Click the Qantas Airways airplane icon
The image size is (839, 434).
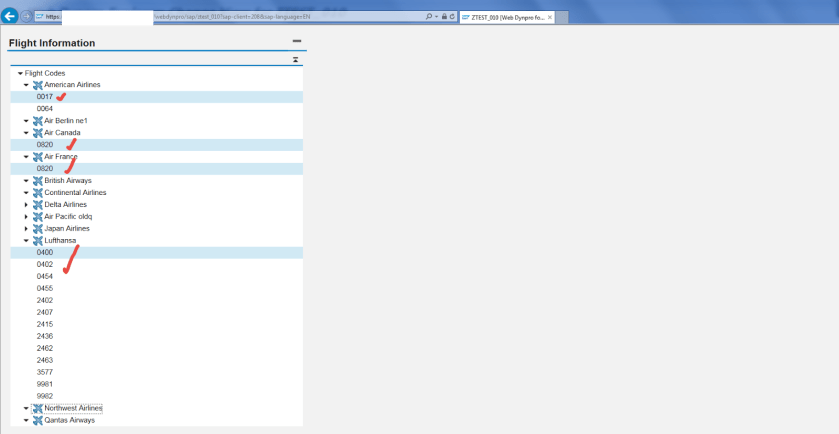37,421
